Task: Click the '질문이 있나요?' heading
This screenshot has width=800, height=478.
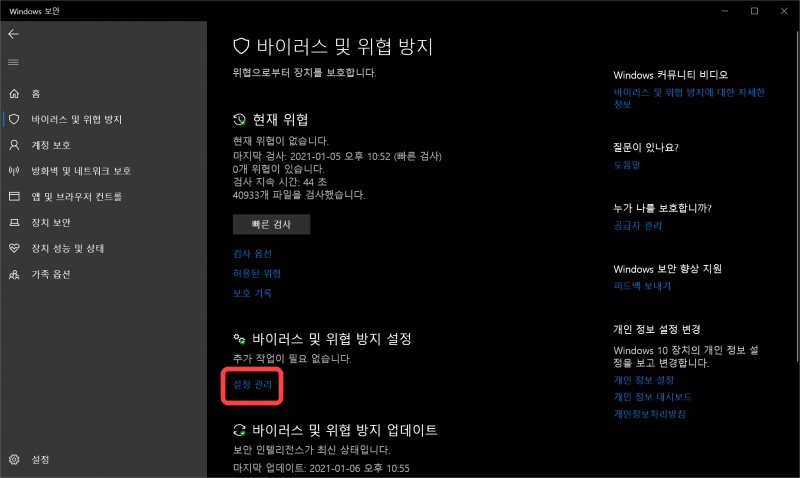Action: [645, 147]
